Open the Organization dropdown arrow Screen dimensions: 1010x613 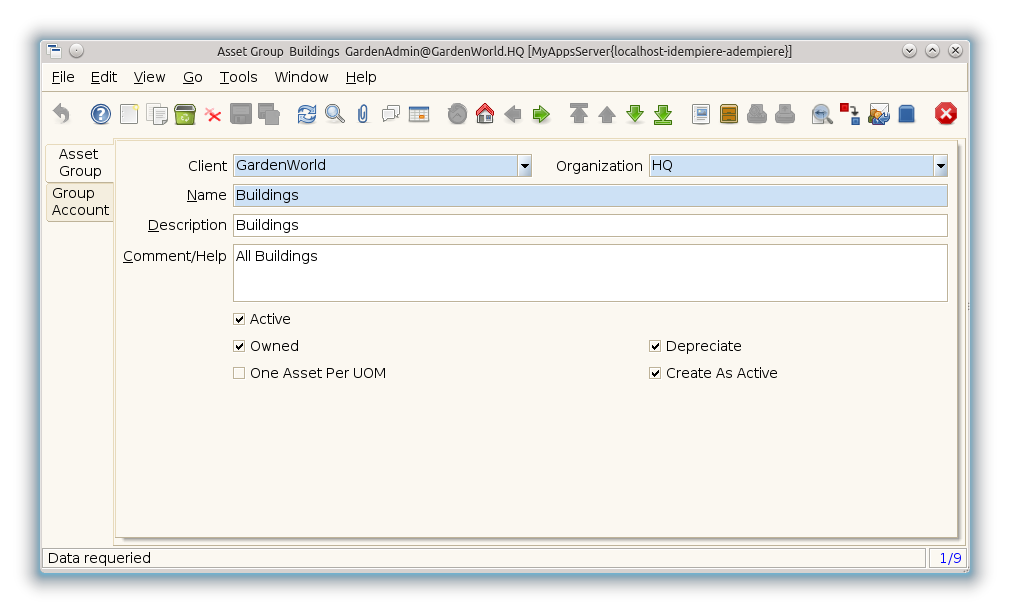click(940, 166)
